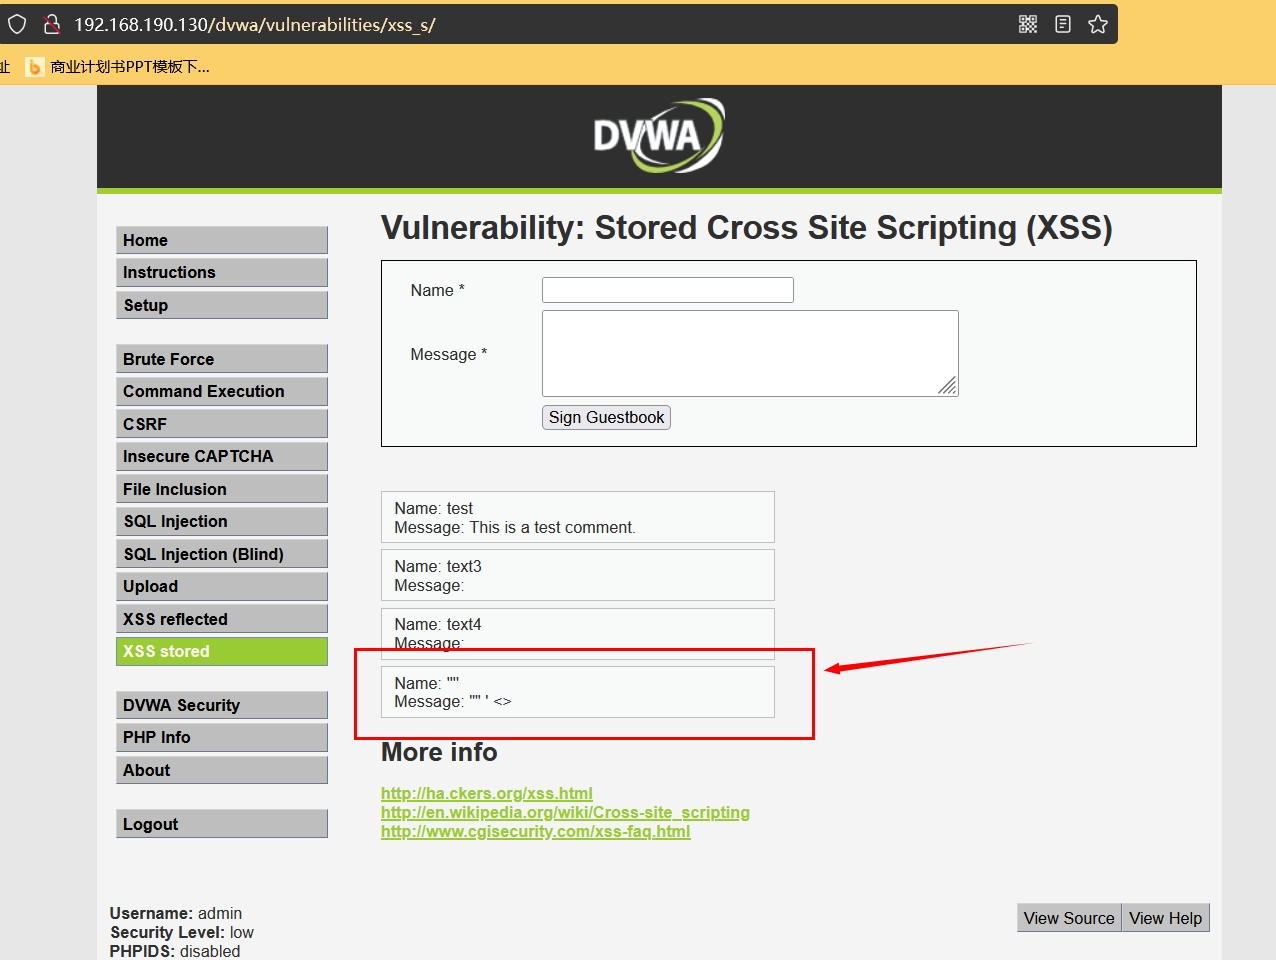Viewport: 1276px width, 960px height.
Task: Open XSS reflected page
Action: [x=222, y=619]
